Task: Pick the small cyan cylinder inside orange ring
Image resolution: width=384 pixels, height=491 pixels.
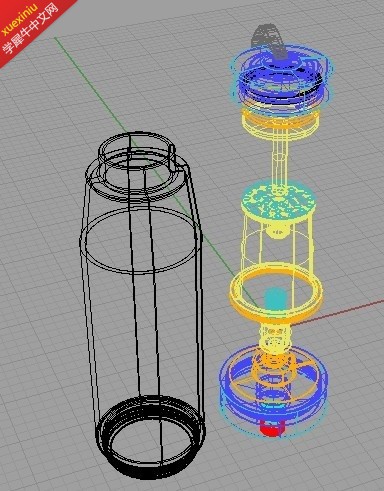Action: [x=275, y=297]
